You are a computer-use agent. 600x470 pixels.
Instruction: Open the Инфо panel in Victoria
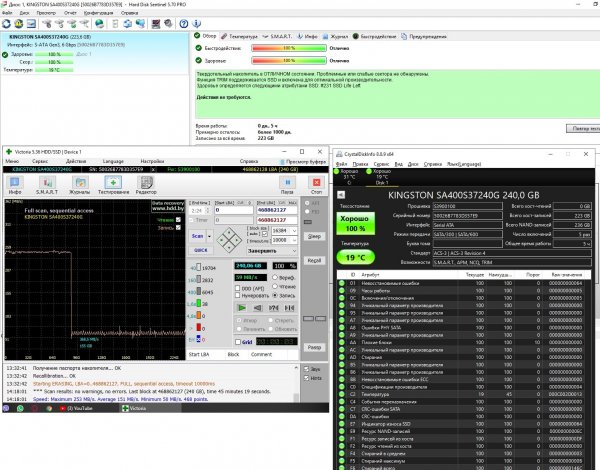16,187
